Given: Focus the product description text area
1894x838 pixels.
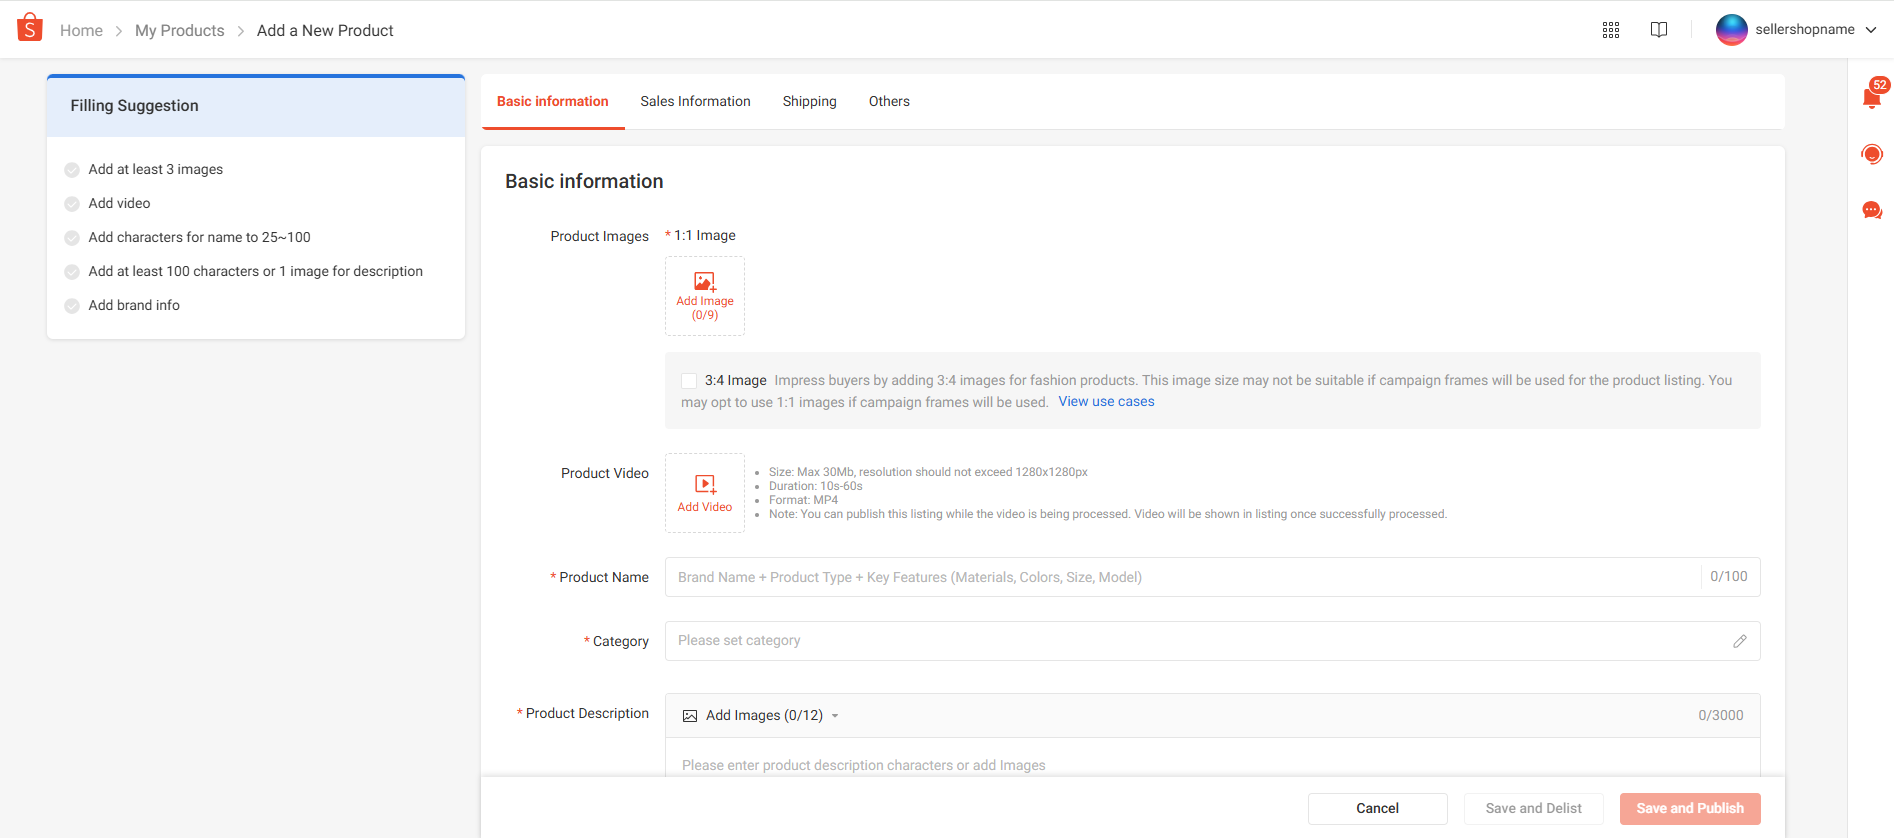Looking at the screenshot, I should [1212, 760].
